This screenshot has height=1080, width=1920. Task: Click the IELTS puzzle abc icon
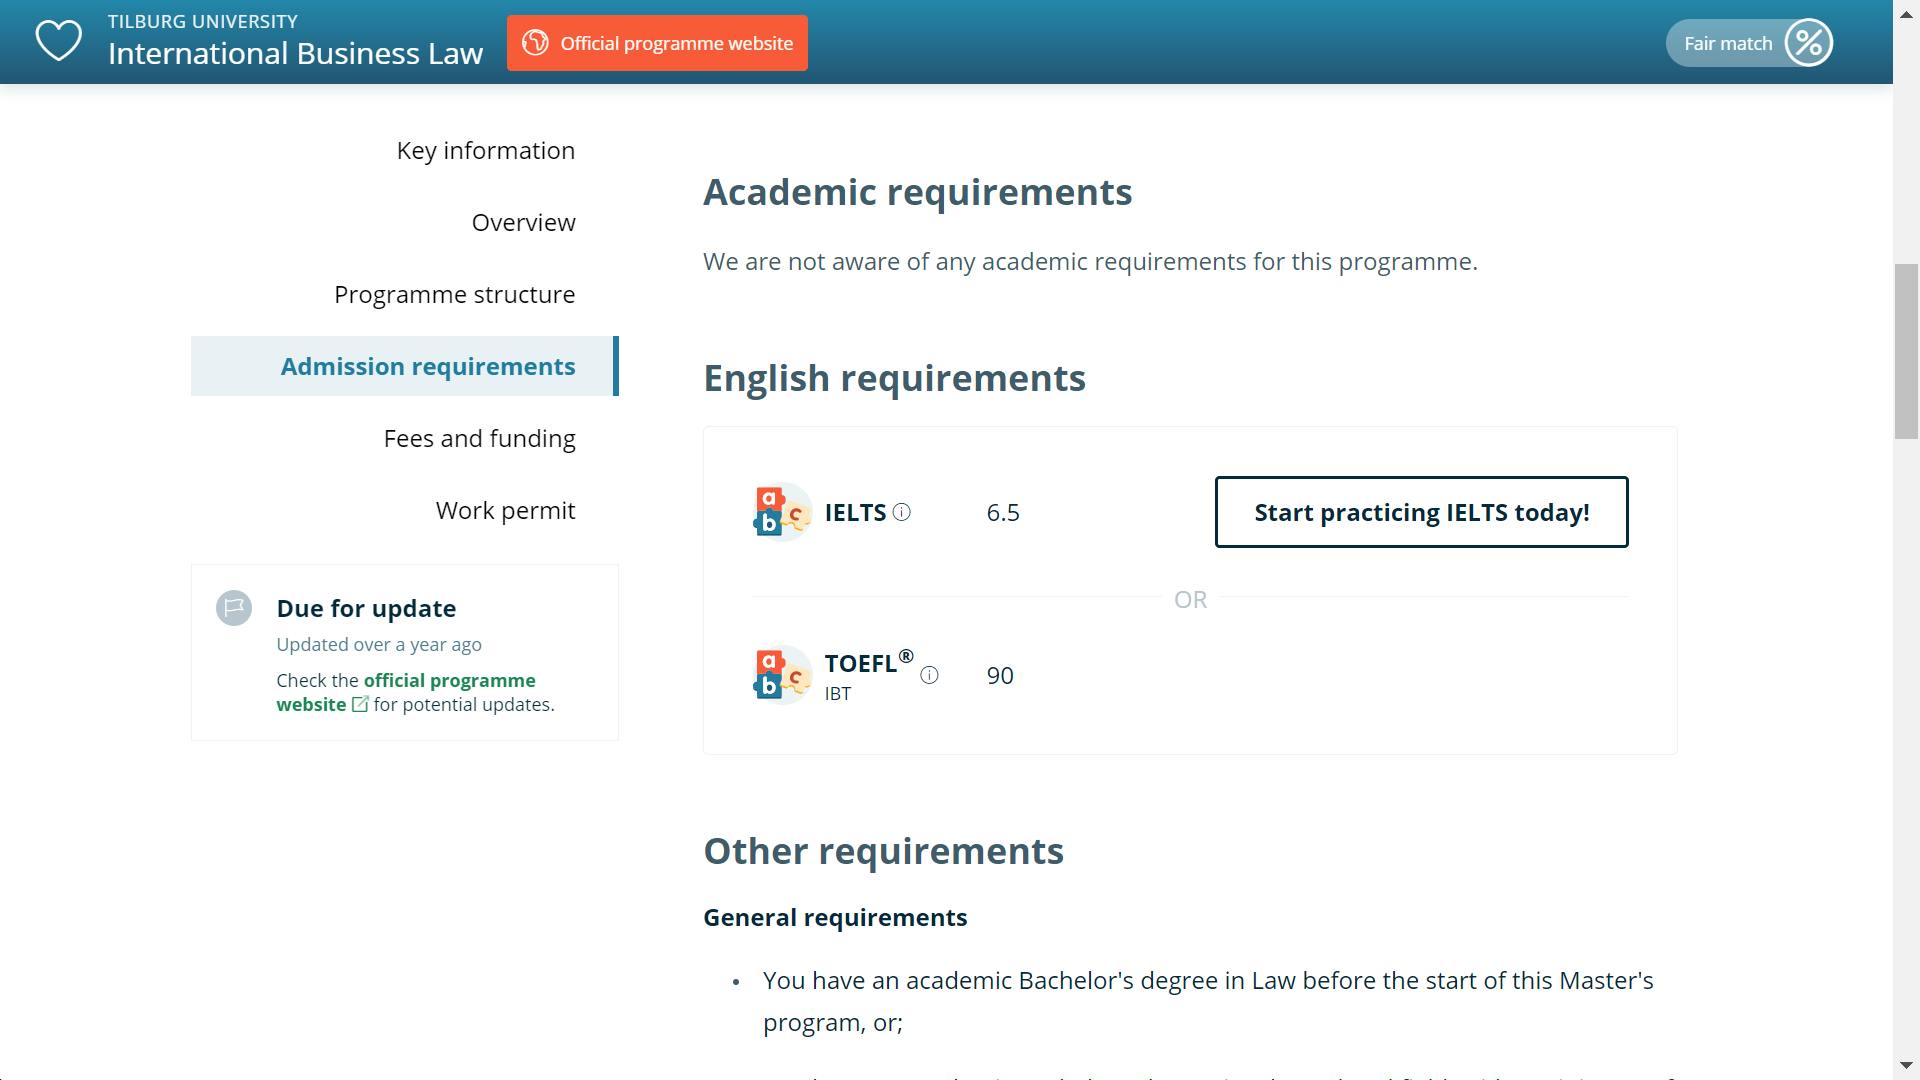pyautogui.click(x=781, y=512)
